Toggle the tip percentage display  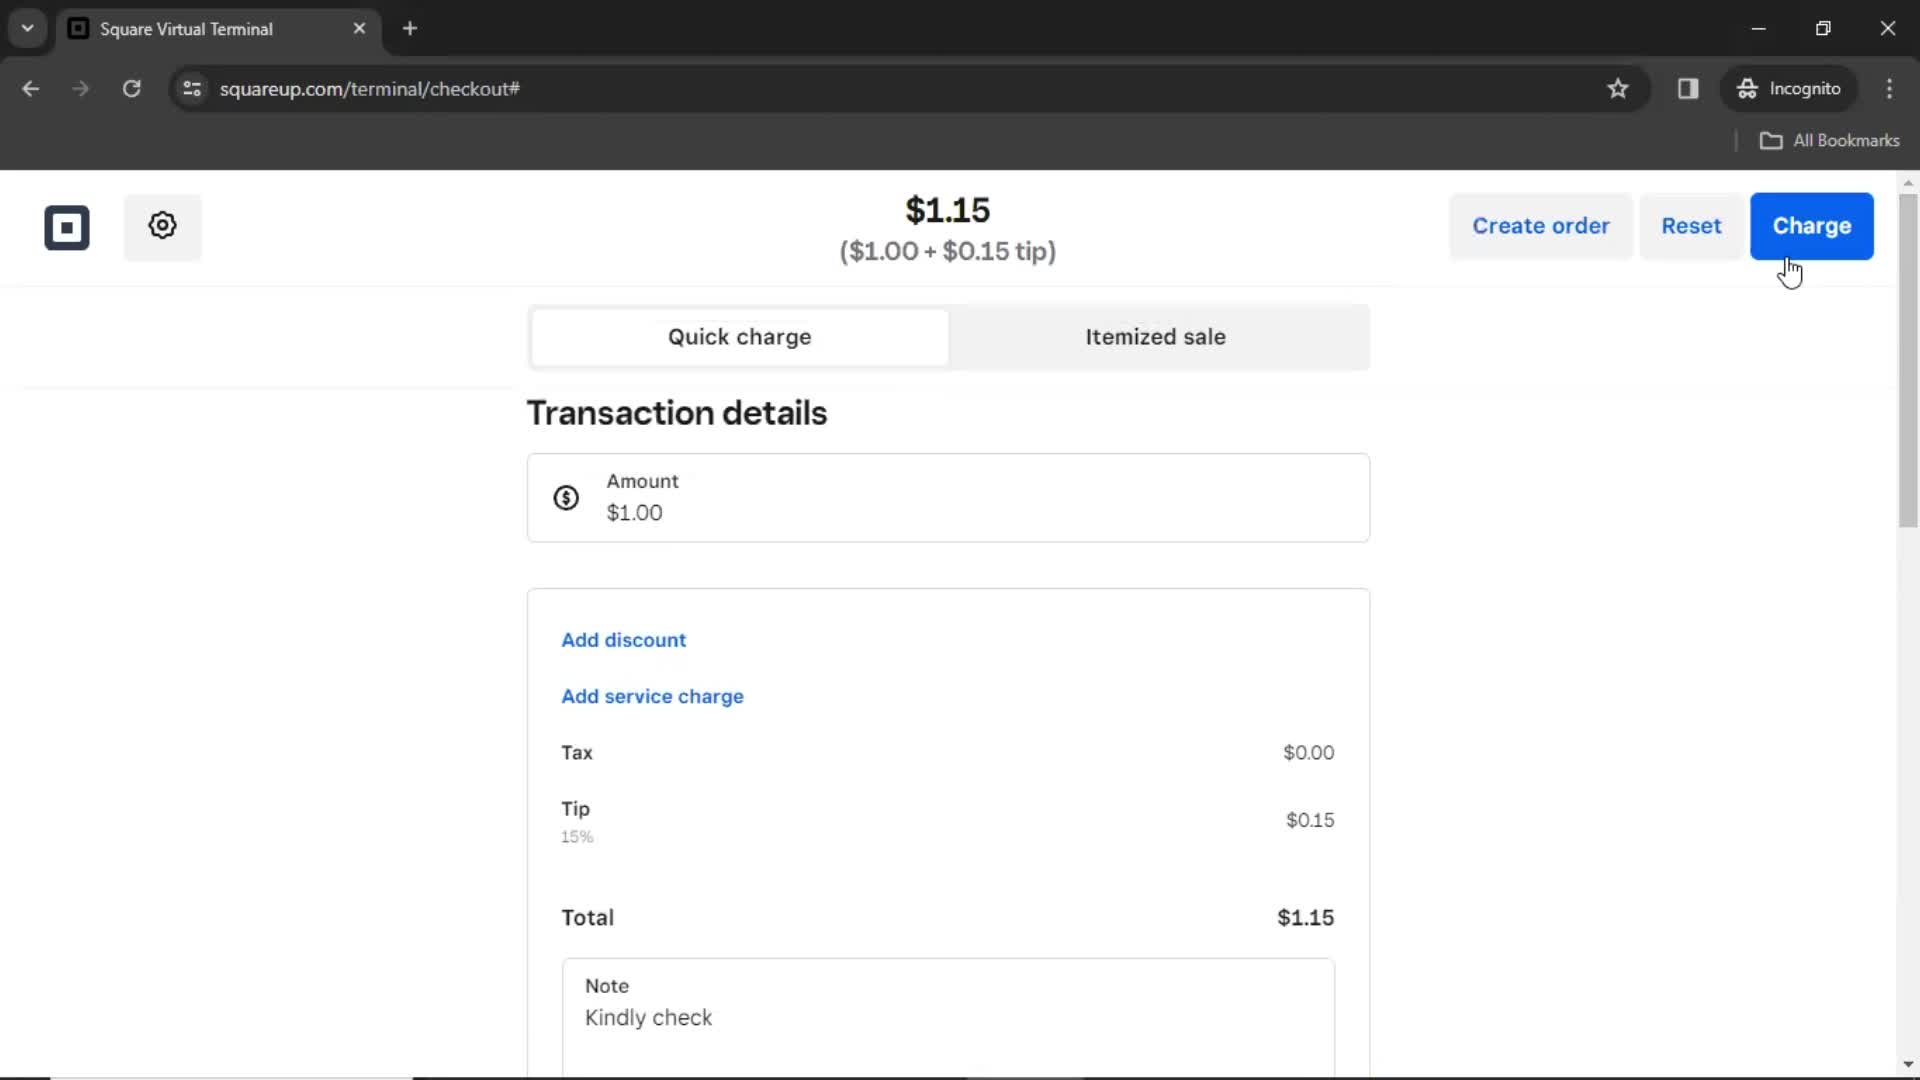(576, 836)
